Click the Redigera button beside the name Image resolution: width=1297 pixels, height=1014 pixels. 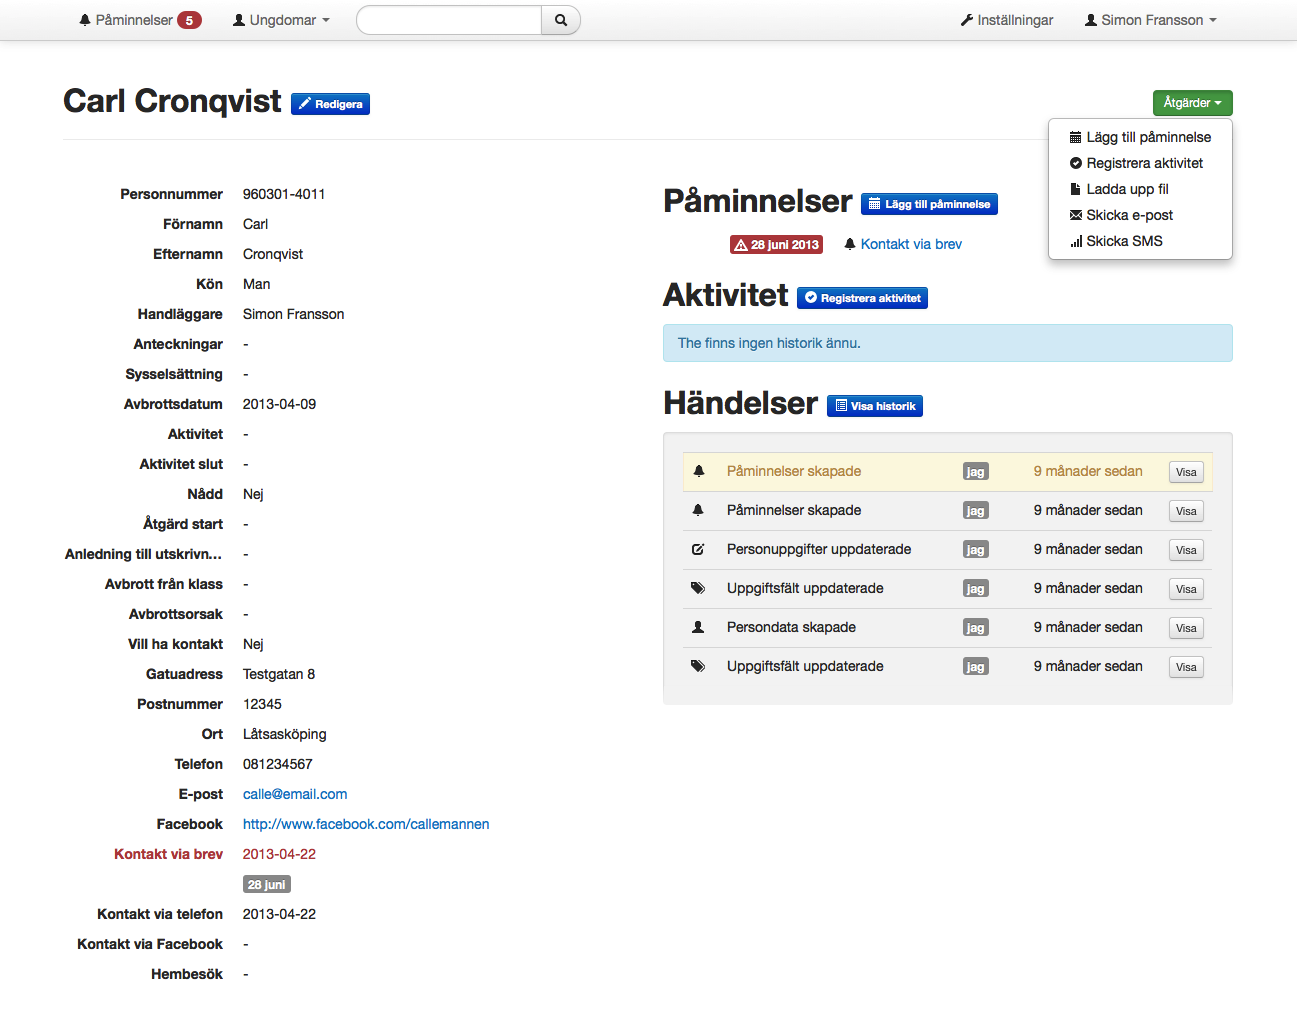tap(330, 104)
